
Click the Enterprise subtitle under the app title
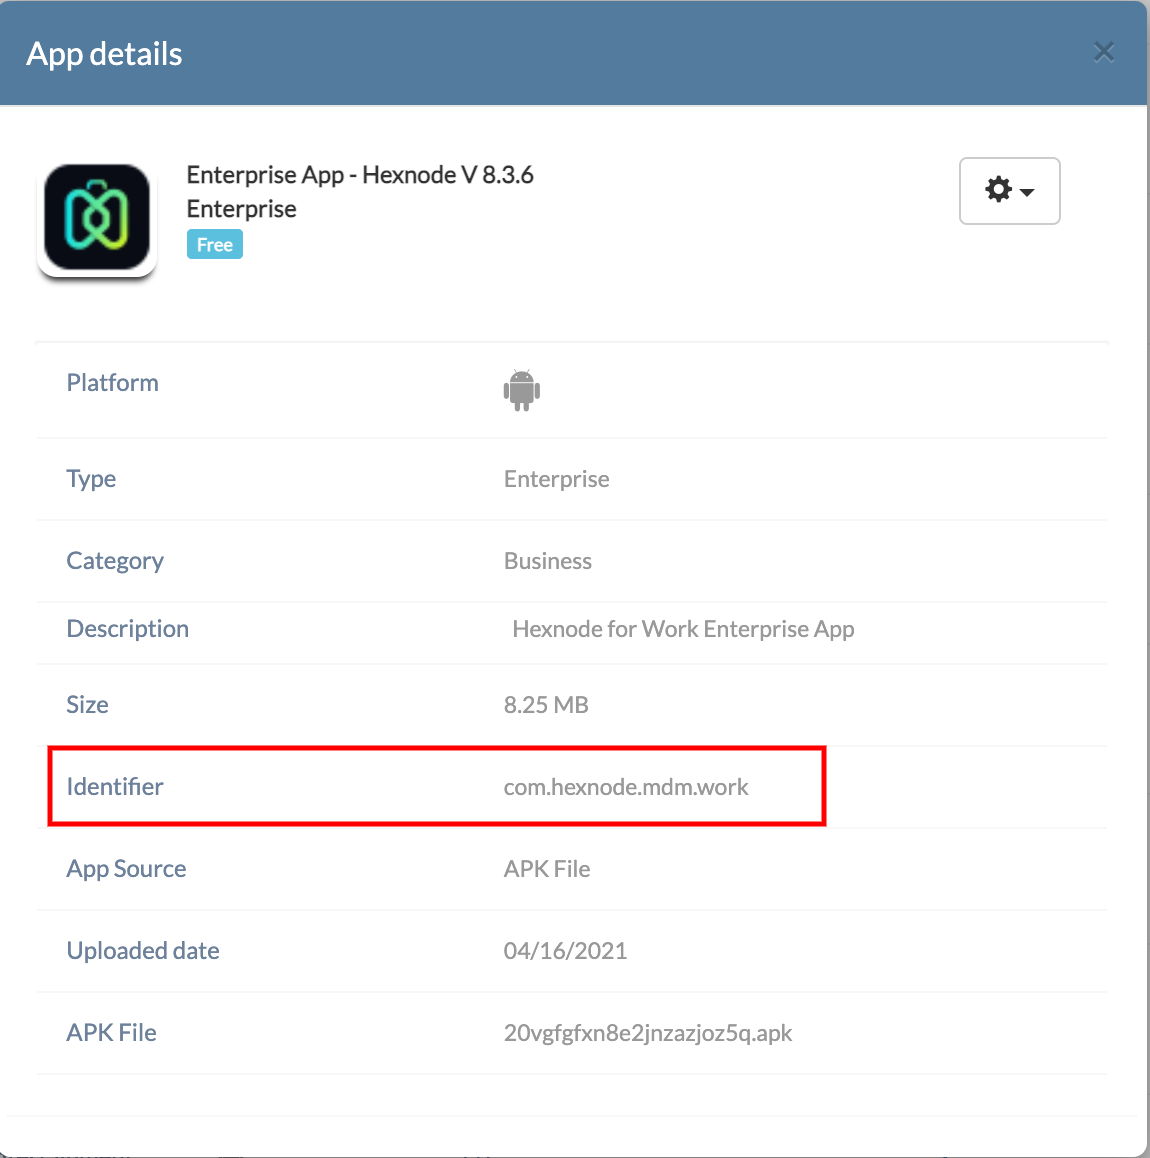click(242, 209)
